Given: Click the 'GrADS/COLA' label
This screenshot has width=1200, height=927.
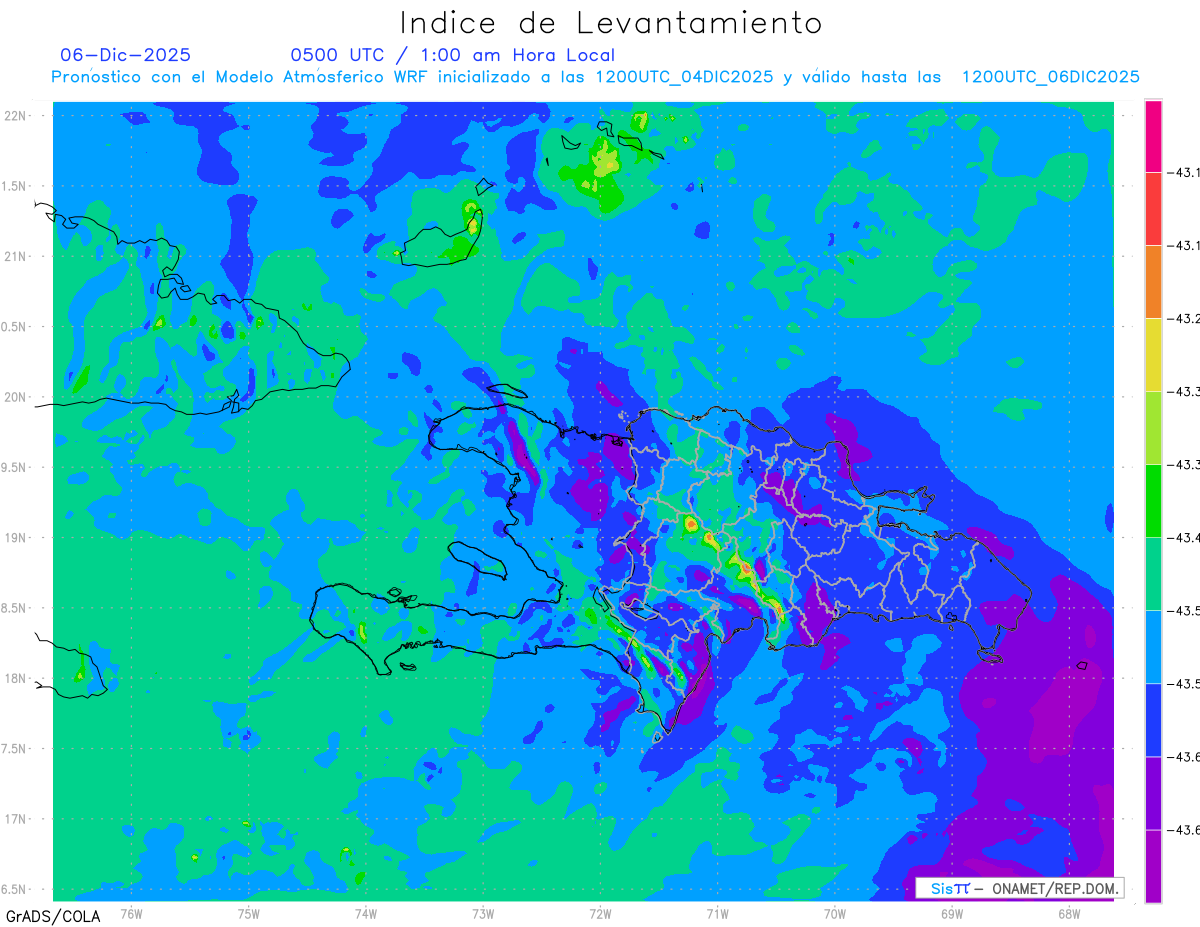Looking at the screenshot, I should 53,916.
